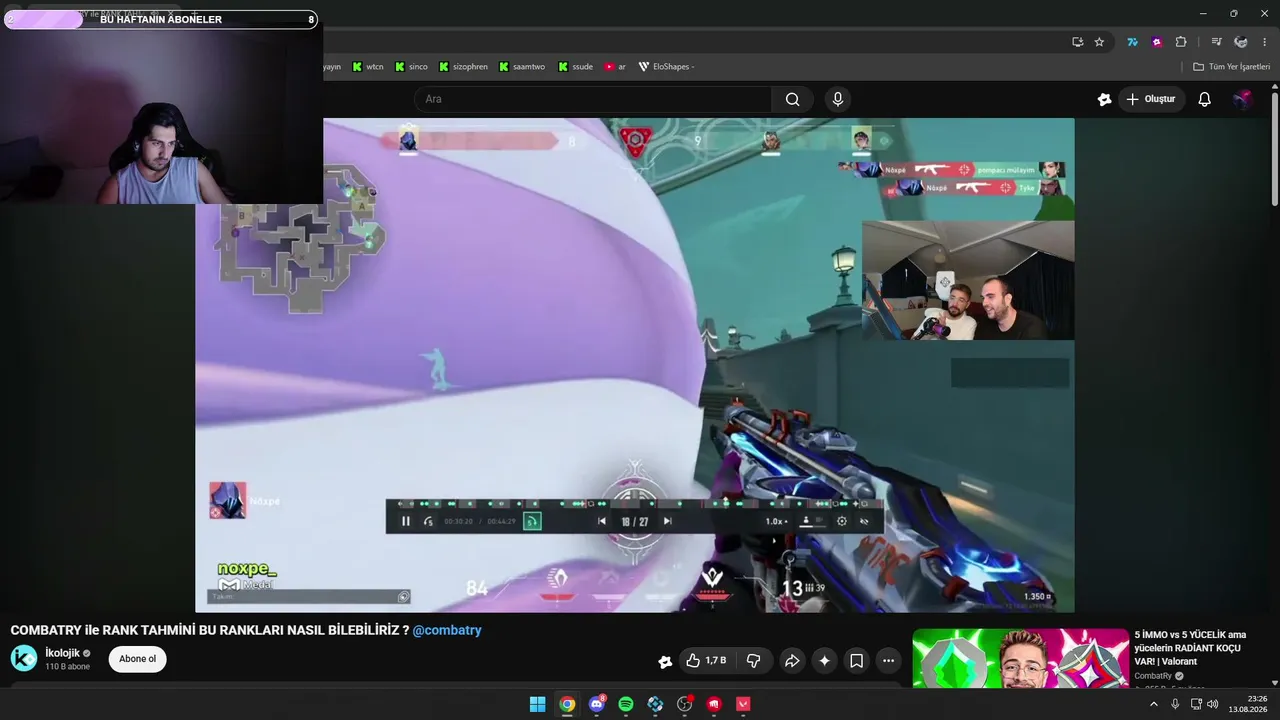Dislike the video with thumbs-down icon

coord(754,660)
